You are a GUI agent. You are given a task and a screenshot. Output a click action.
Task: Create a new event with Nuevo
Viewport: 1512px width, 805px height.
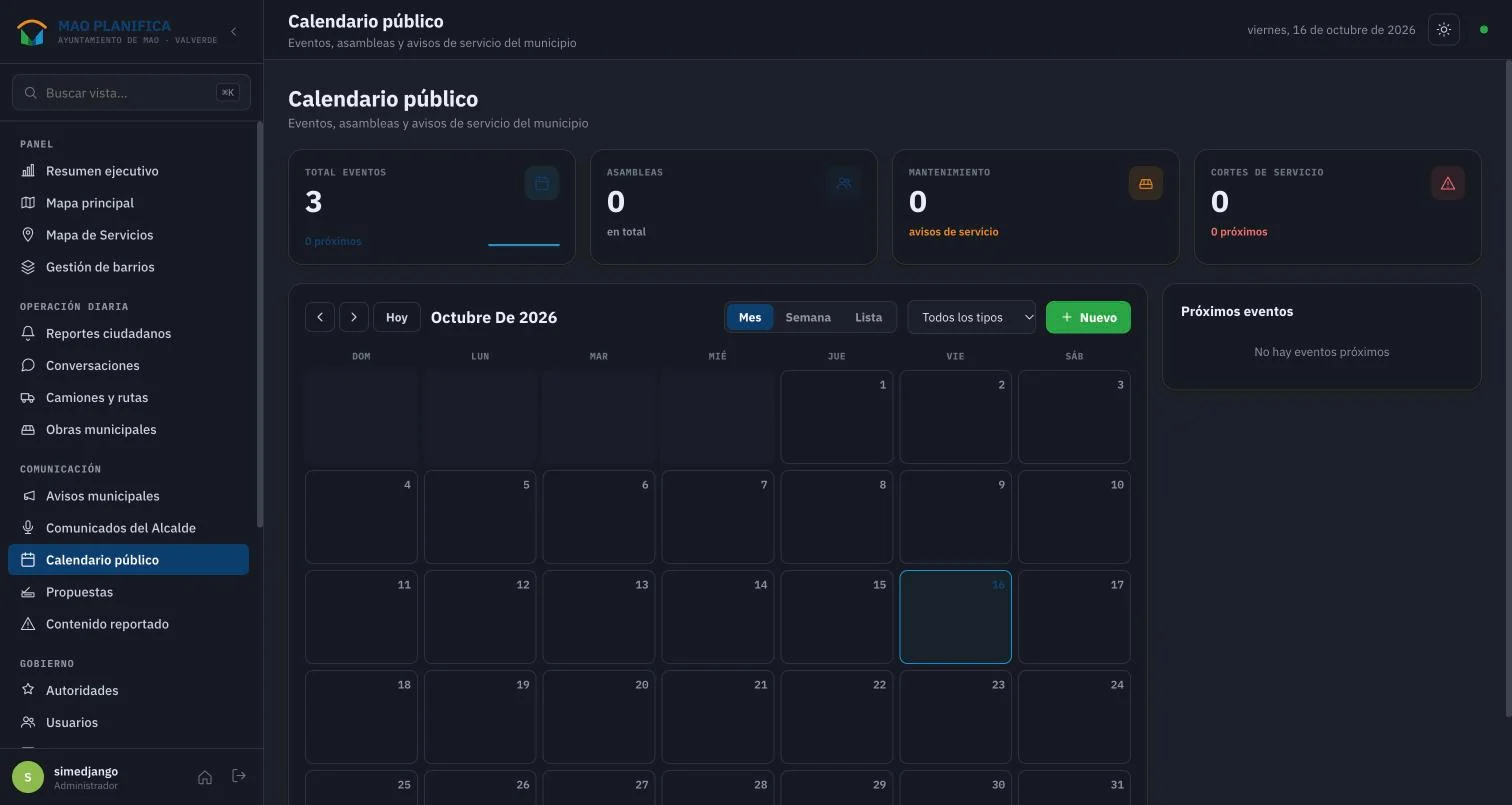pyautogui.click(x=1088, y=317)
